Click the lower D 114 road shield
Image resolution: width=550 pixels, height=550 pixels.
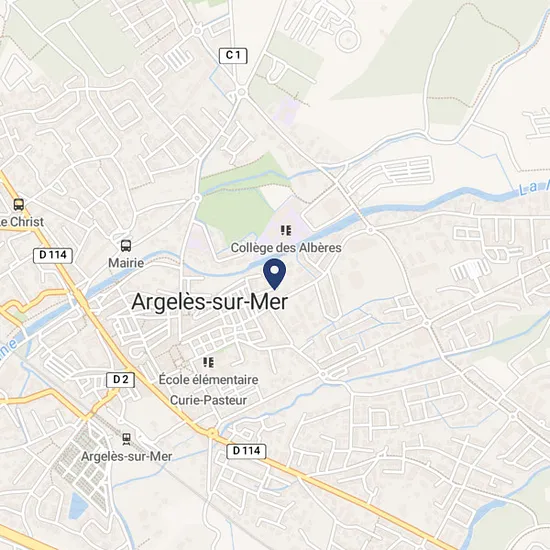point(246,451)
